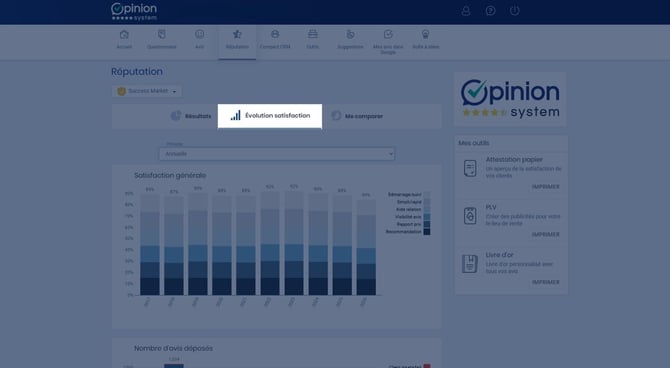Click the Nombre d'avis déposés heading

click(x=173, y=348)
